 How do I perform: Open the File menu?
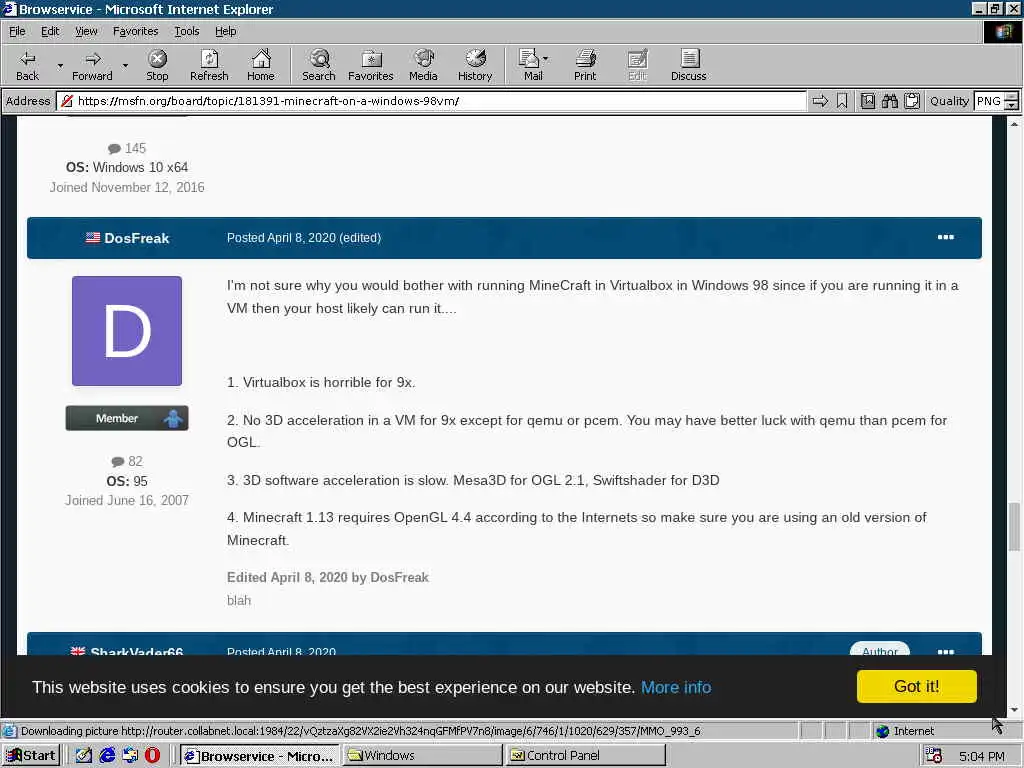[x=17, y=31]
